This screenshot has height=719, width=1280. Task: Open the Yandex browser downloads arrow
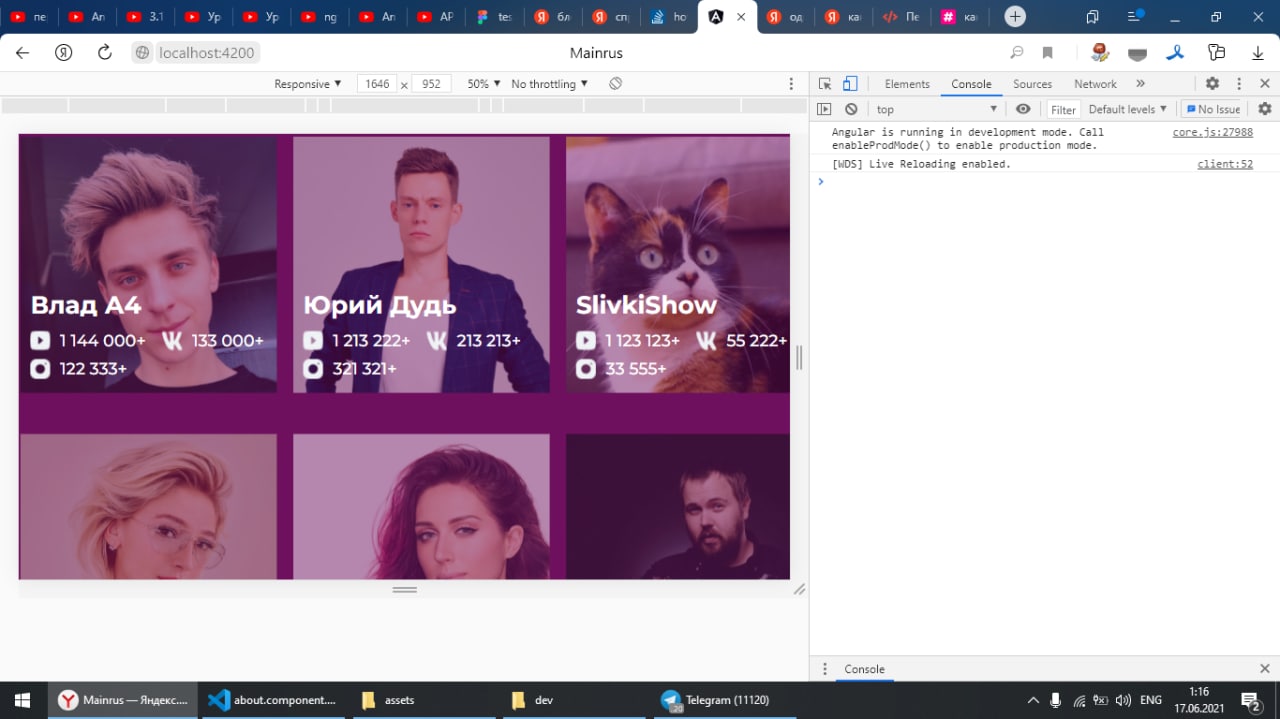pyautogui.click(x=1258, y=53)
